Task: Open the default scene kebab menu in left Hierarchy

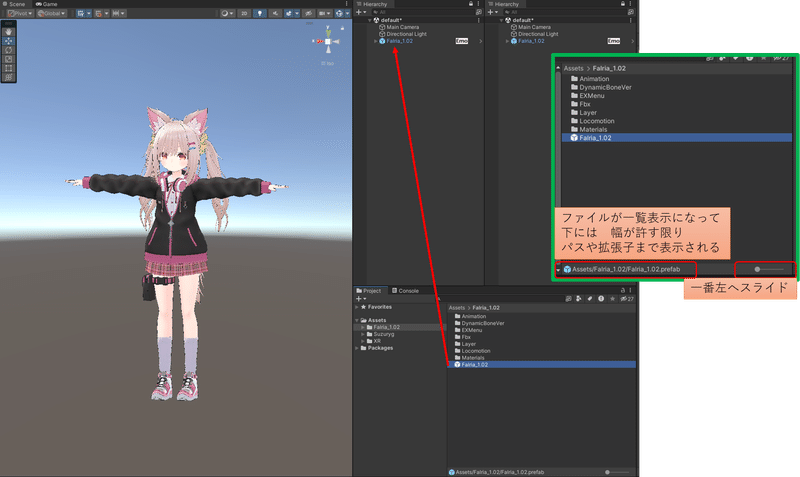Action: click(479, 20)
